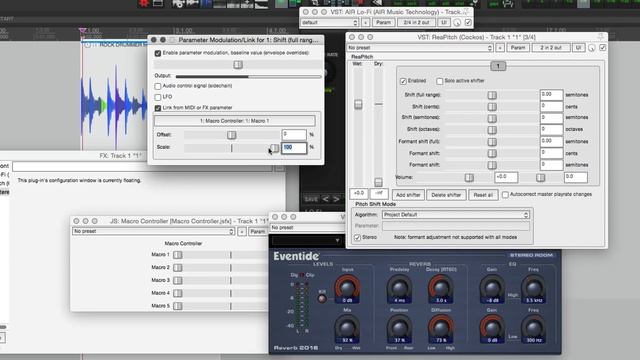Screen dimensions: 640x360
Task: Toggle AIR Lo-Fi bypass checkbox
Action: (x=468, y=23)
